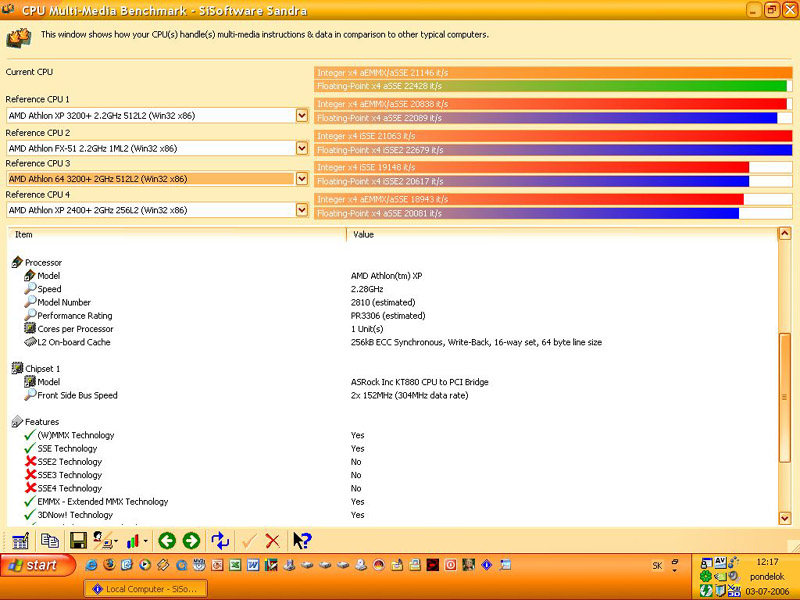Screen dimensions: 800x600
Task: Click the What's This help cursor icon
Action: (302, 540)
